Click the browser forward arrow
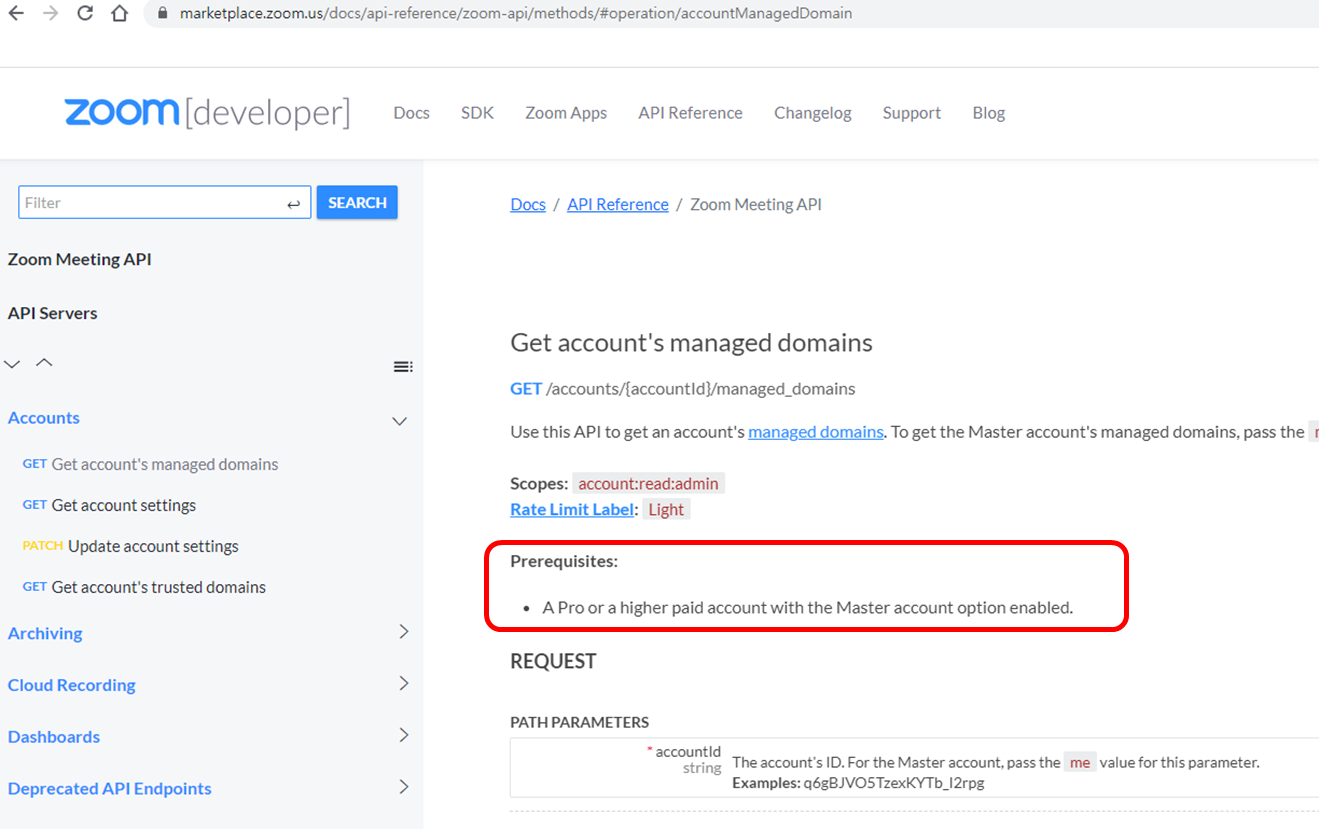 (x=50, y=14)
